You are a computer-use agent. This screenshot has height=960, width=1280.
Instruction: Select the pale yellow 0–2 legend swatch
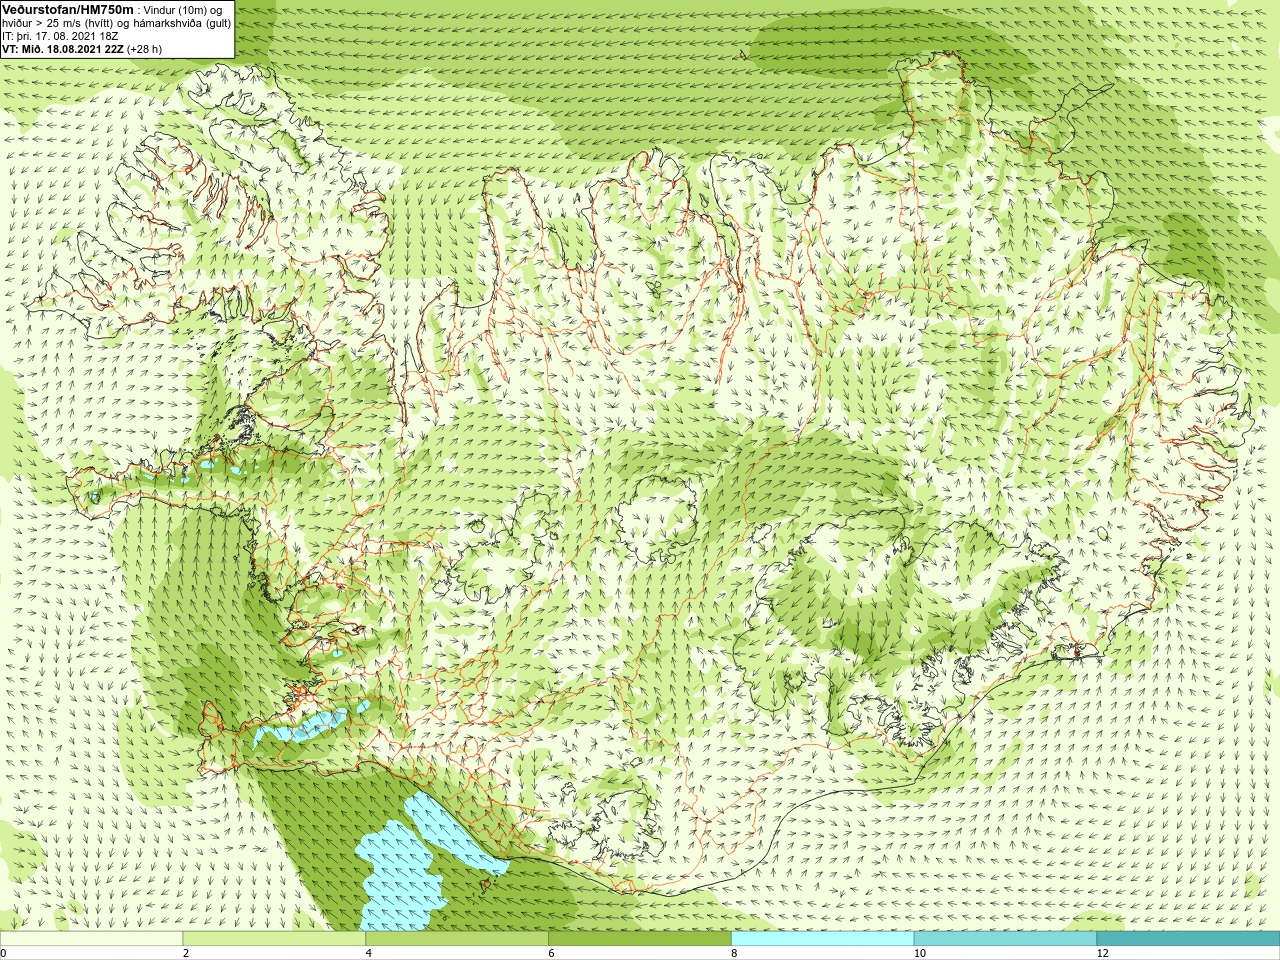point(91,939)
